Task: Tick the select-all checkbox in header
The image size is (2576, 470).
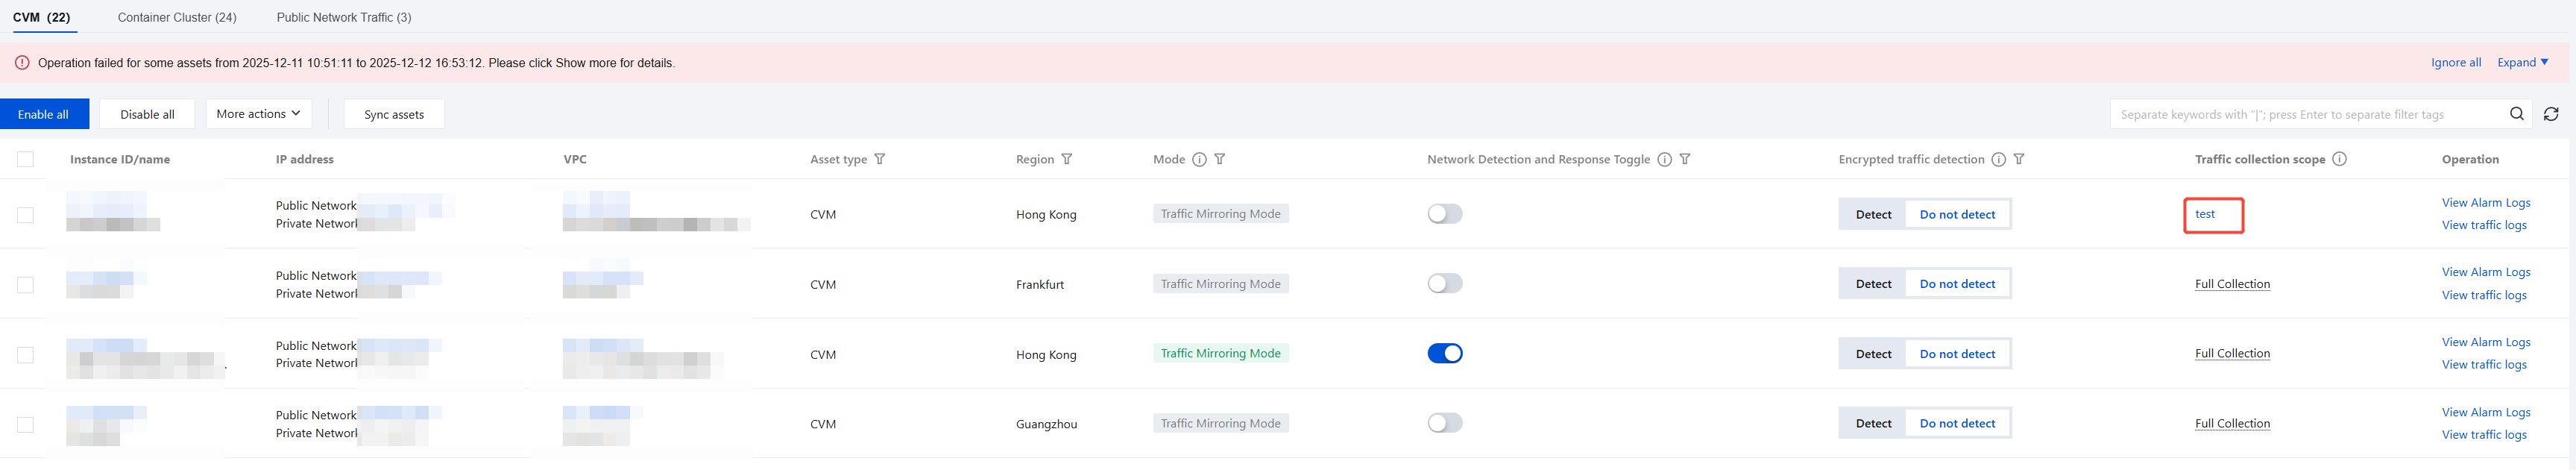Action: (x=26, y=159)
